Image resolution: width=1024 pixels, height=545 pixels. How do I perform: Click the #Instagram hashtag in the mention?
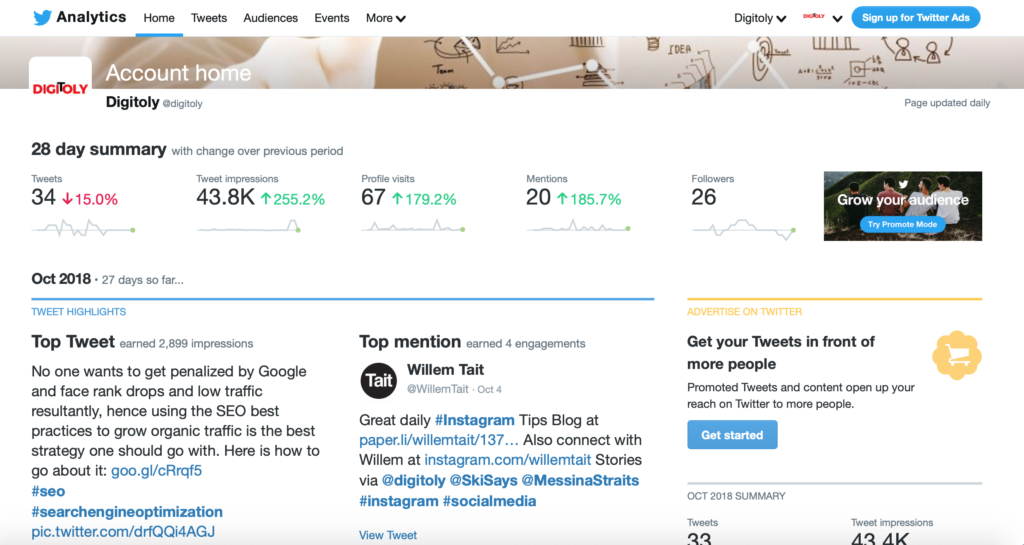coord(475,420)
